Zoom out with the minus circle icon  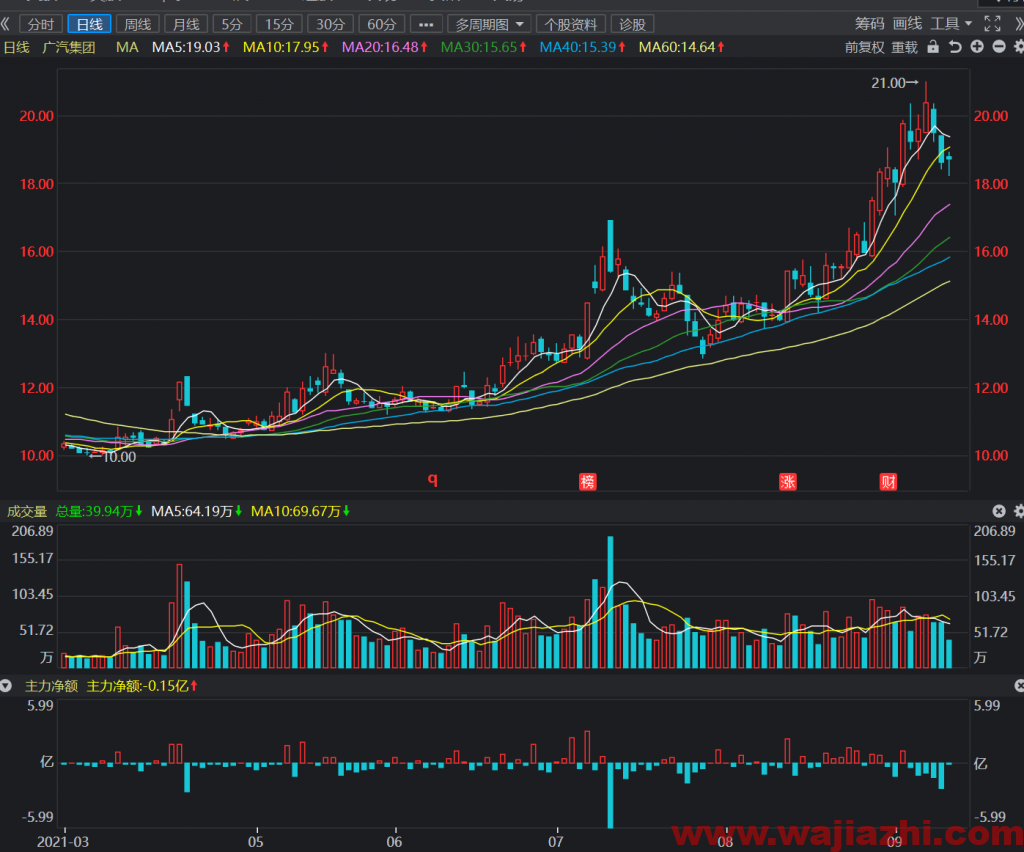pyautogui.click(x=999, y=47)
